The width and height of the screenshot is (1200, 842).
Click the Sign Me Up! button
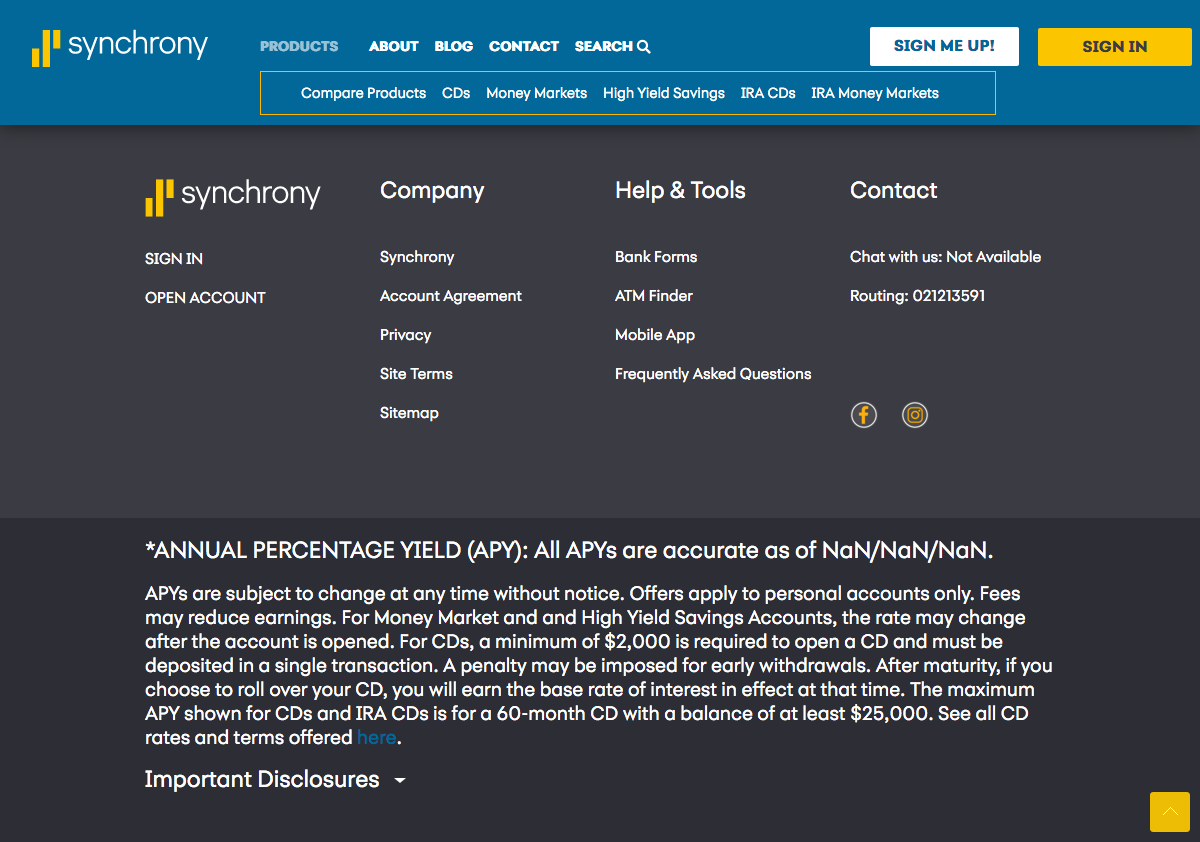944,46
